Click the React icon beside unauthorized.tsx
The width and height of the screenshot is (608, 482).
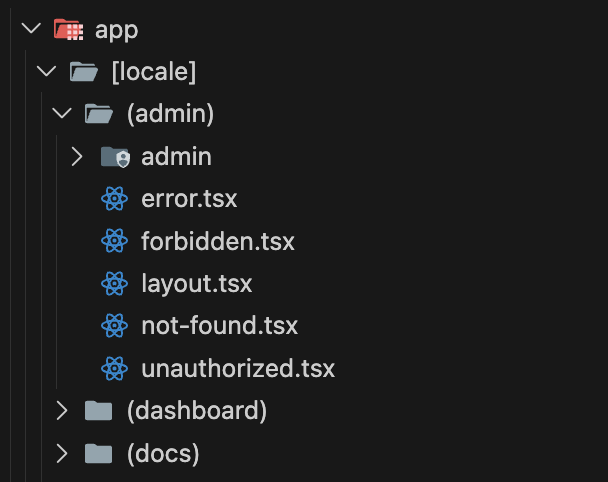click(x=115, y=368)
